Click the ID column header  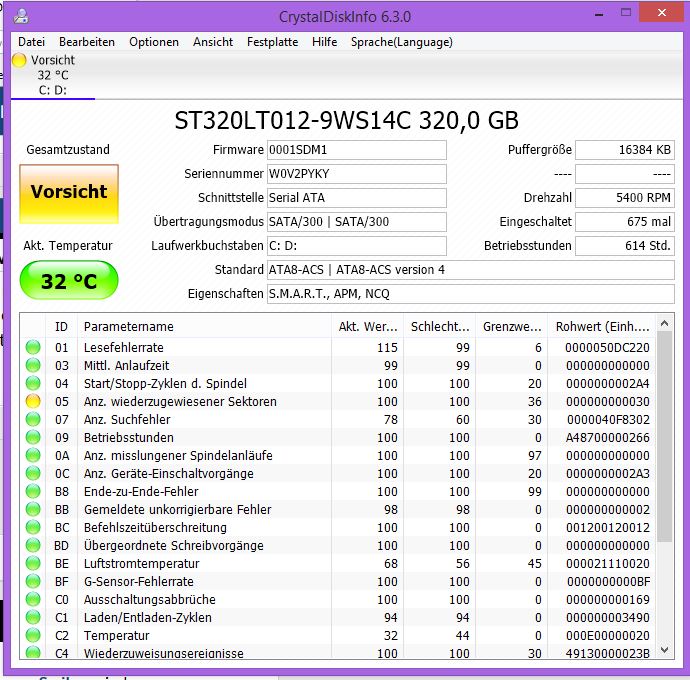[x=61, y=327]
